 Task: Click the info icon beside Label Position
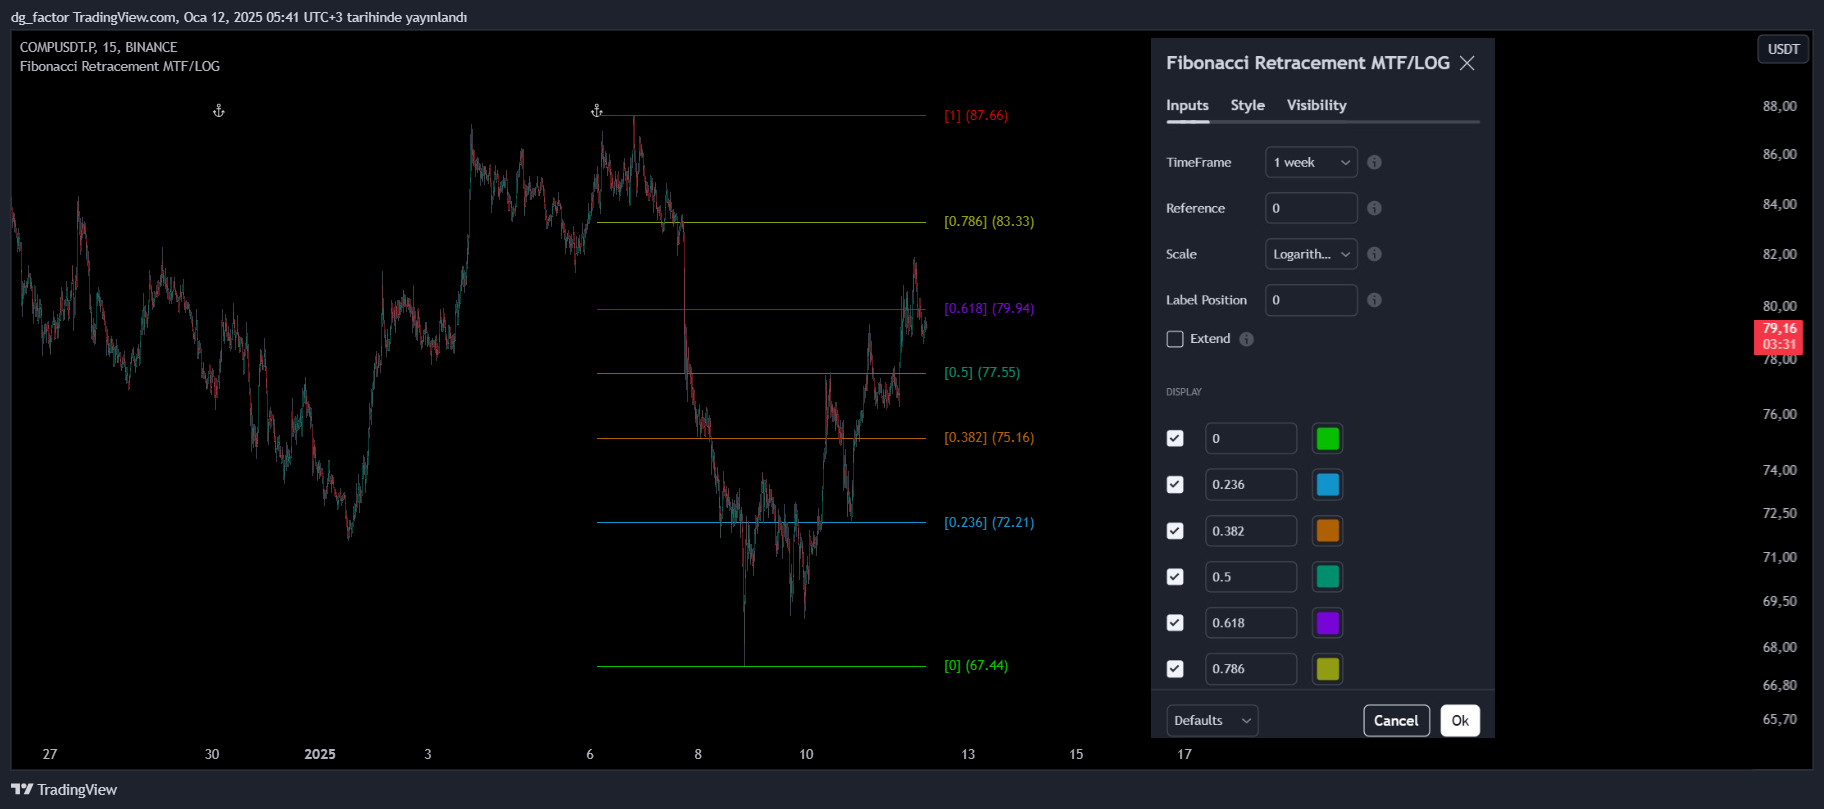point(1374,300)
